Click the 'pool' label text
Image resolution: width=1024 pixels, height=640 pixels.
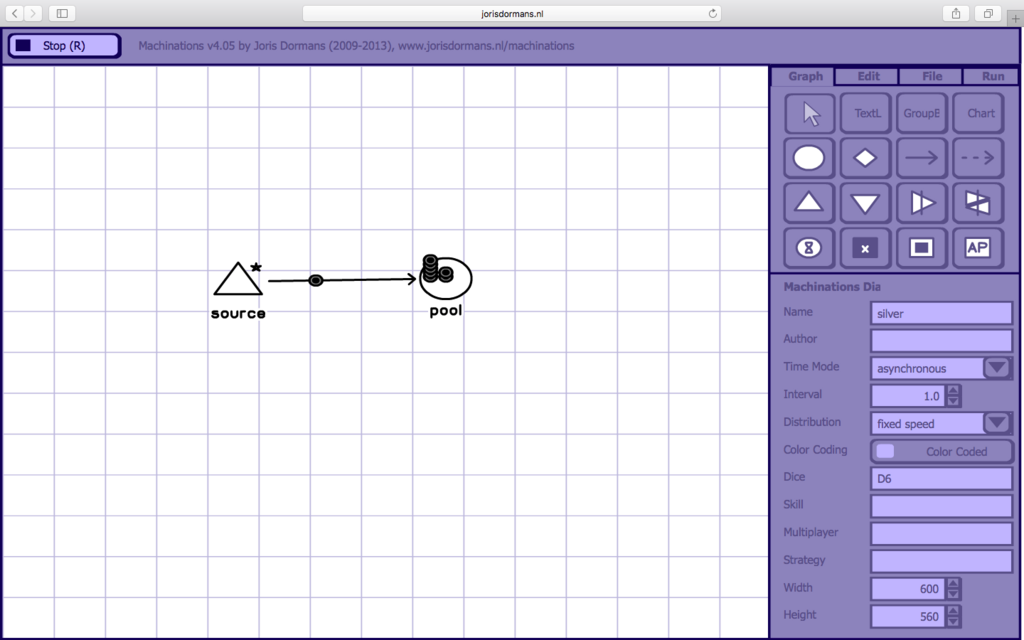(446, 311)
